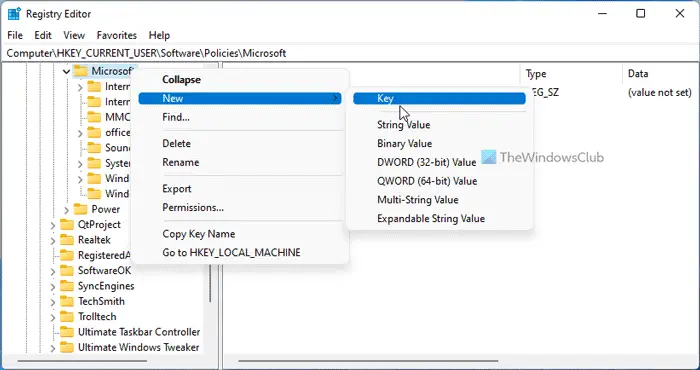
Task: Click the SyncEngines folder icon
Action: [67, 286]
